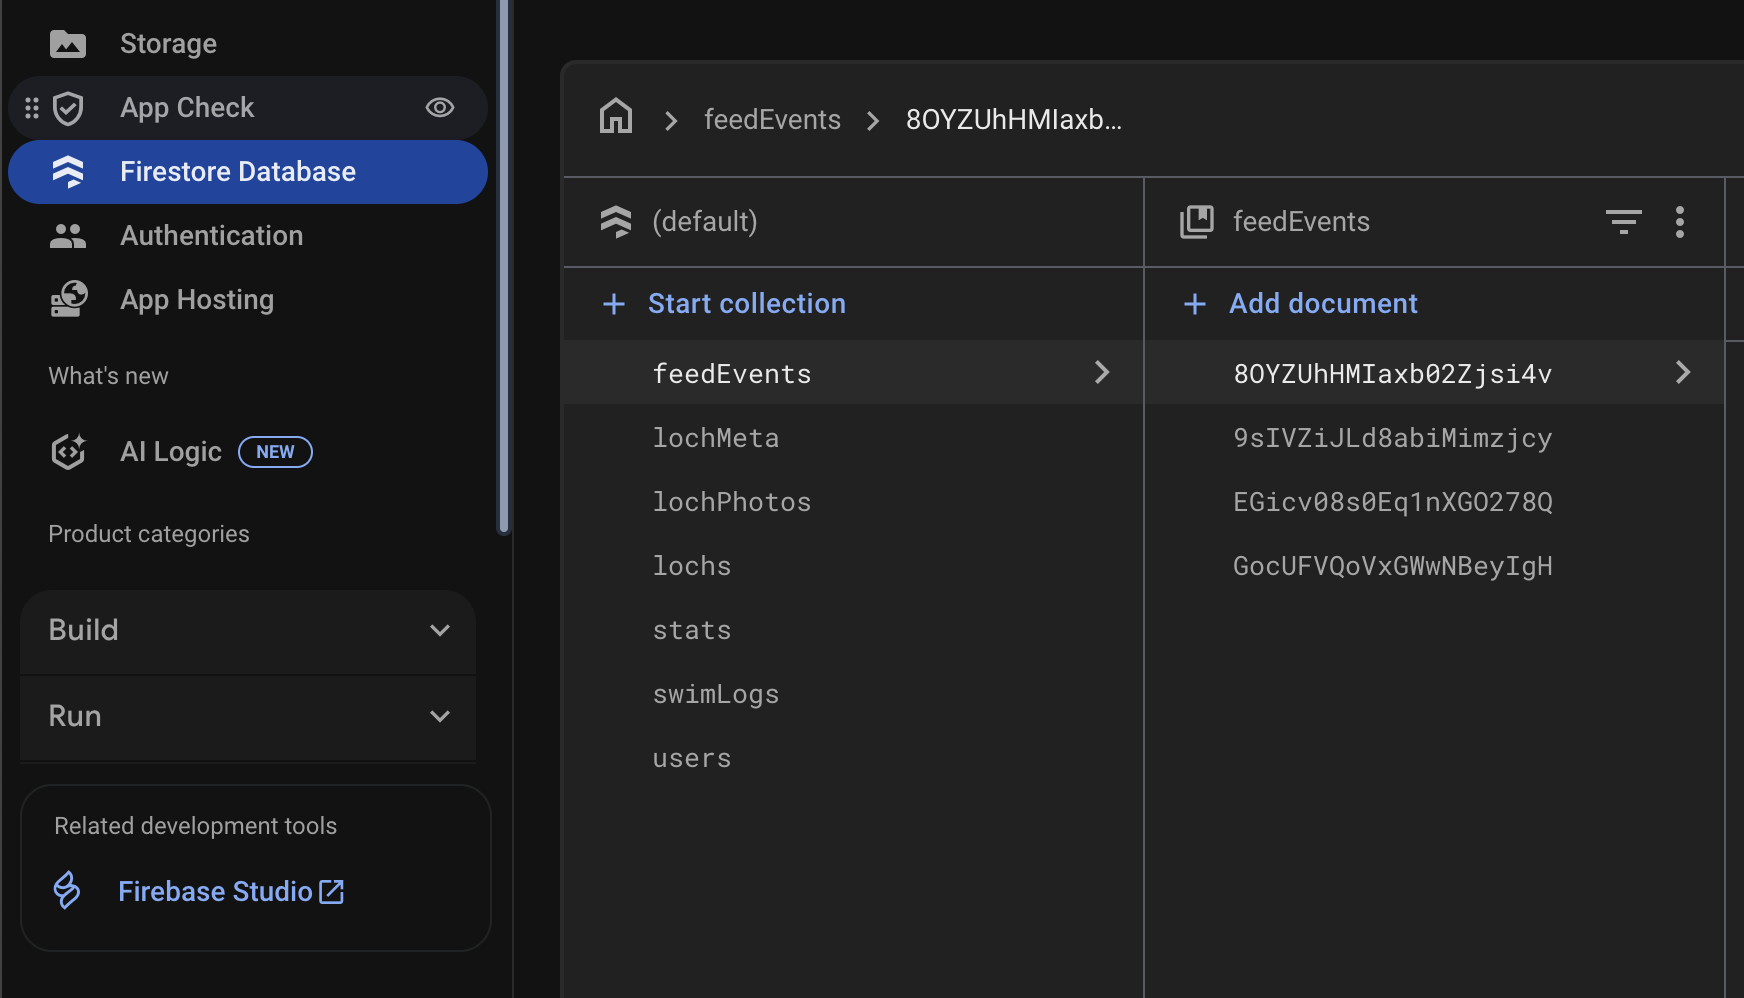This screenshot has width=1744, height=998.
Task: Click the App Check shield icon
Action: pos(68,108)
